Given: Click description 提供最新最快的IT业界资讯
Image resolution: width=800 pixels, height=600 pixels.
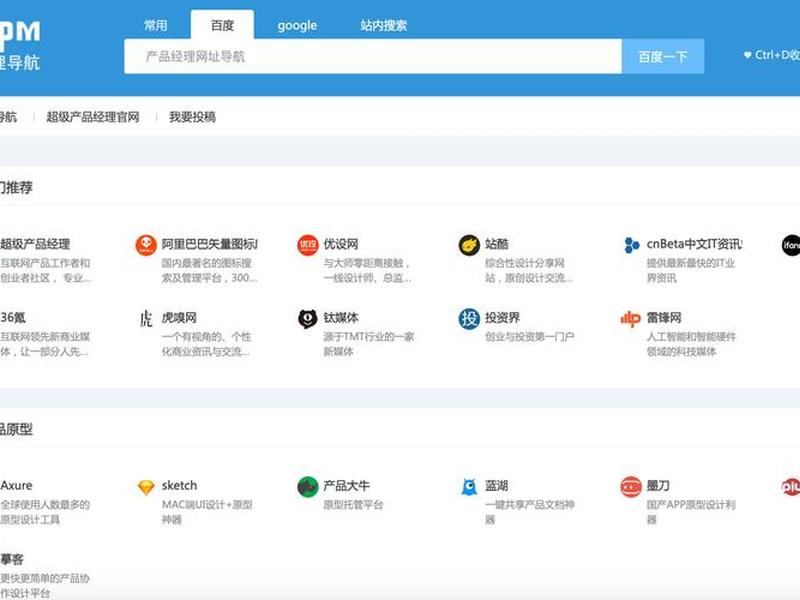Looking at the screenshot, I should tap(691, 270).
